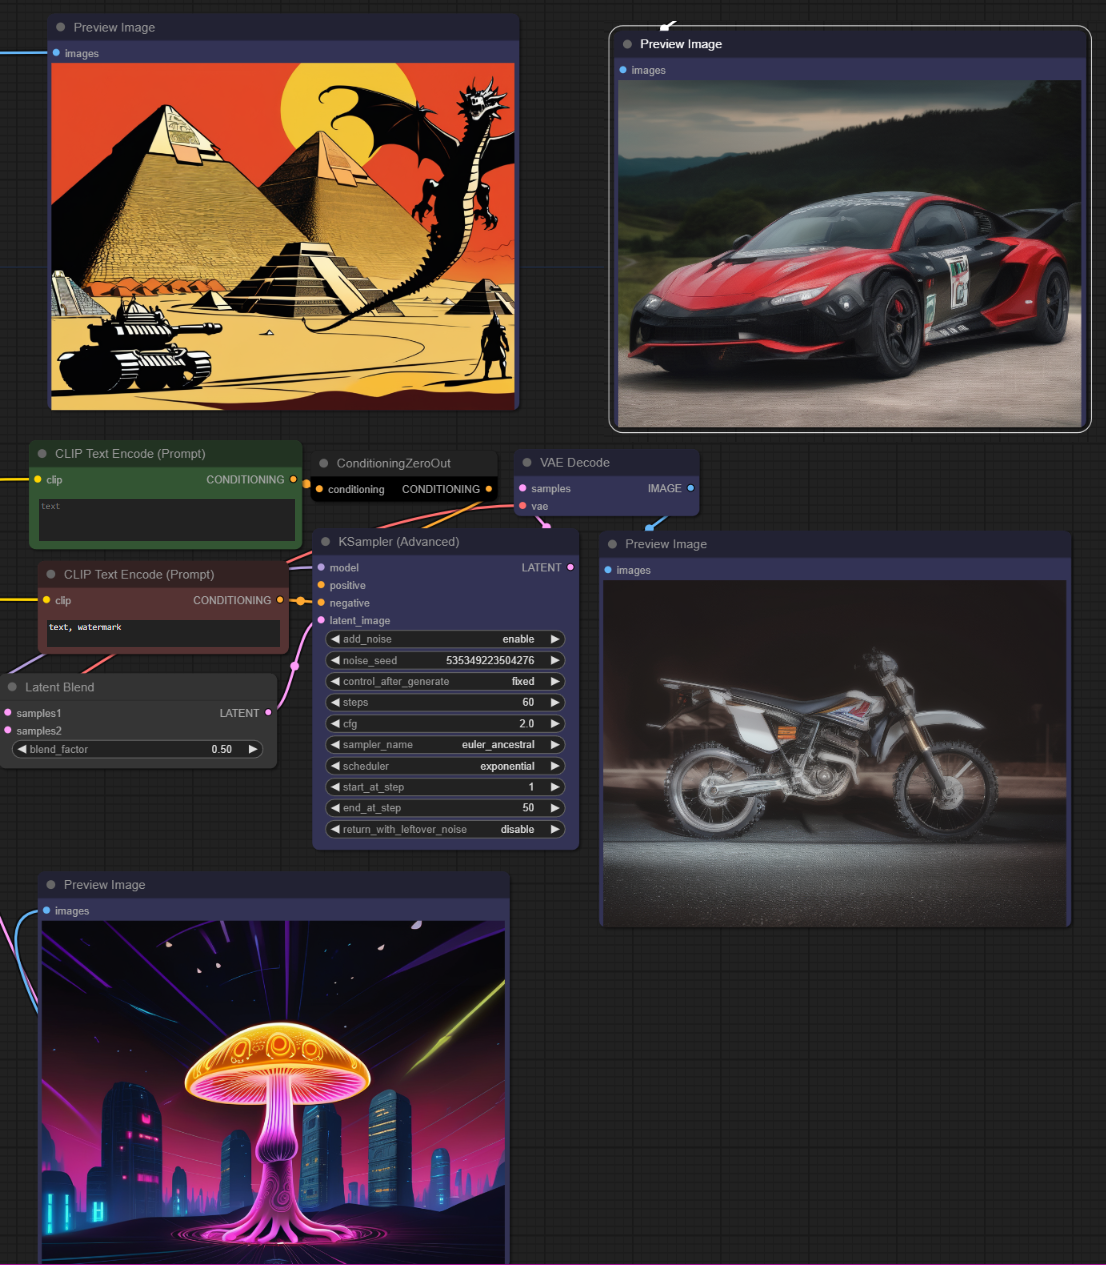Open the sampler_name dropdown showing euler_ancestral

(445, 745)
